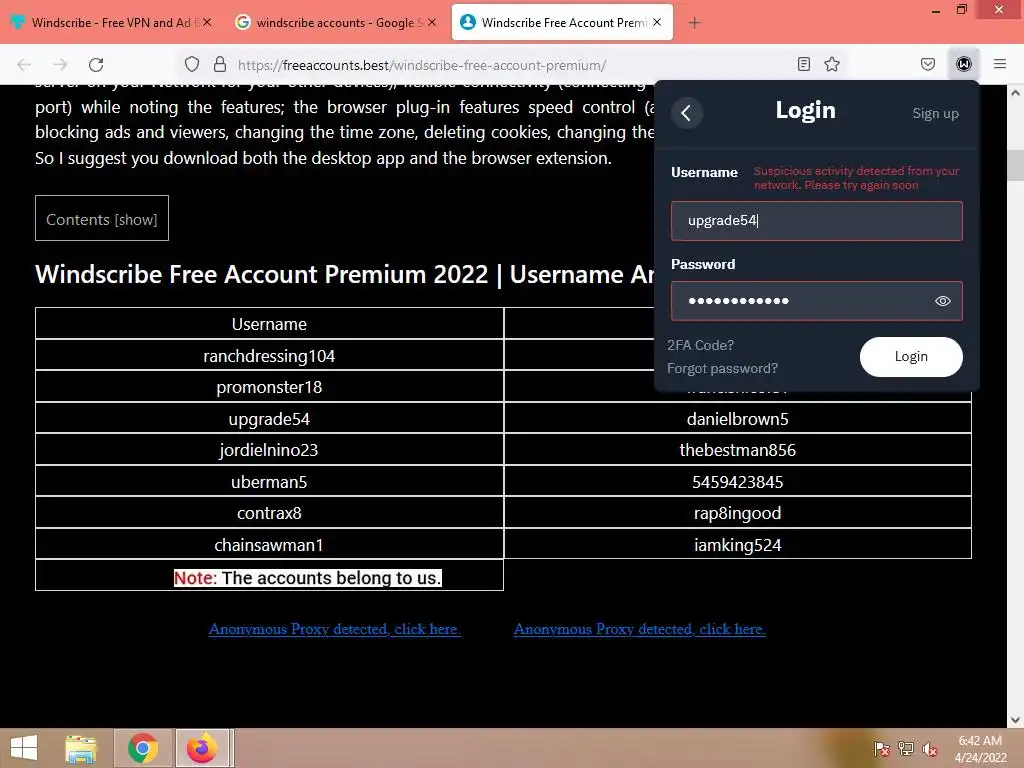Toggle password visibility eye icon
Image resolution: width=1024 pixels, height=768 pixels.
pos(942,301)
